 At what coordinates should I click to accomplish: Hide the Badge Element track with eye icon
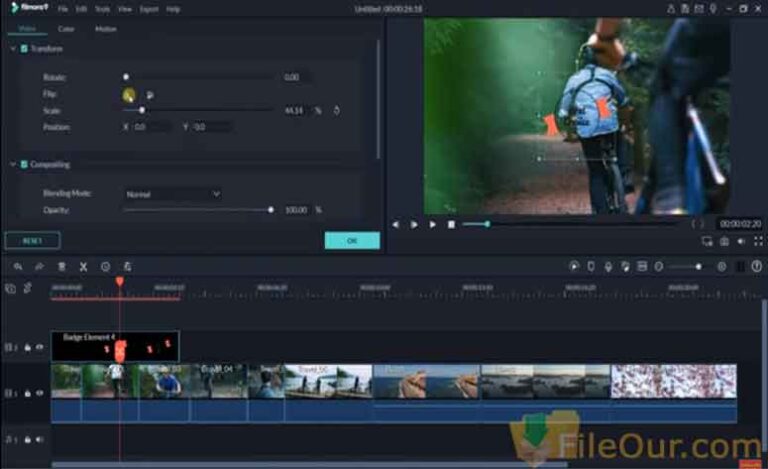coord(40,347)
